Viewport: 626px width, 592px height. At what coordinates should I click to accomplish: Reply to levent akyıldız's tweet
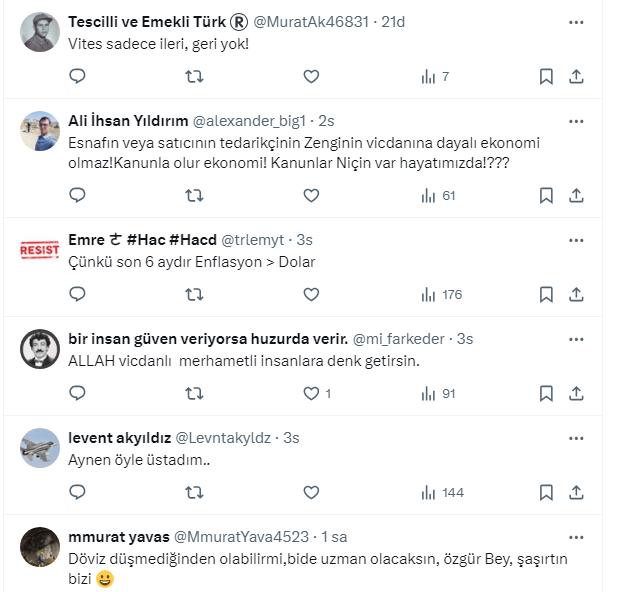77,492
